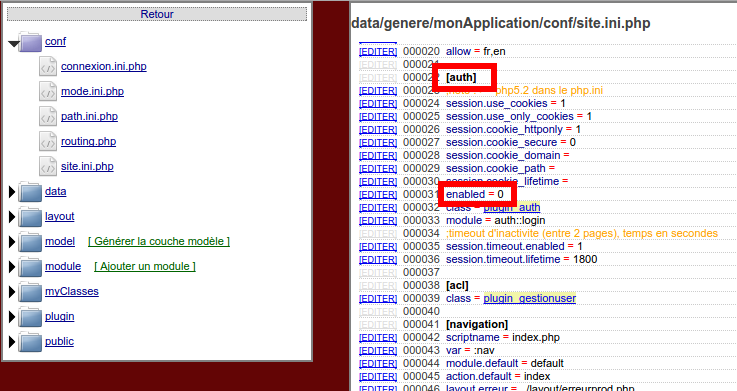Viewport: 737px width, 391px height.
Task: Expand the module folder arrow
Action: click(12, 266)
